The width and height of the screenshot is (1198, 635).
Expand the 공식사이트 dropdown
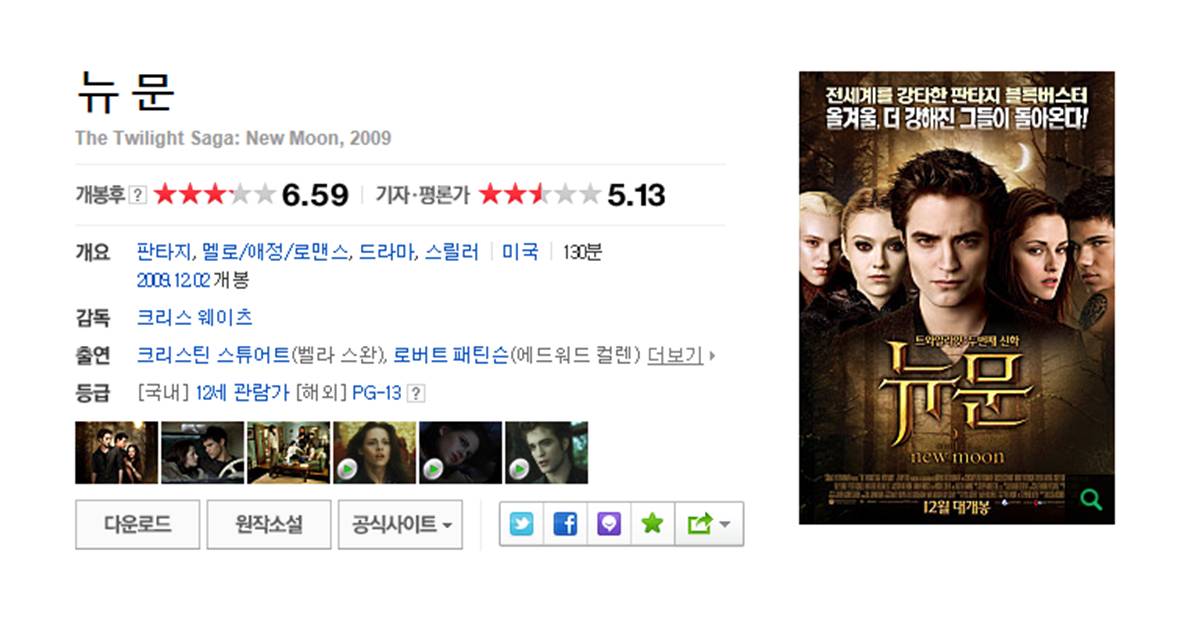(x=400, y=524)
